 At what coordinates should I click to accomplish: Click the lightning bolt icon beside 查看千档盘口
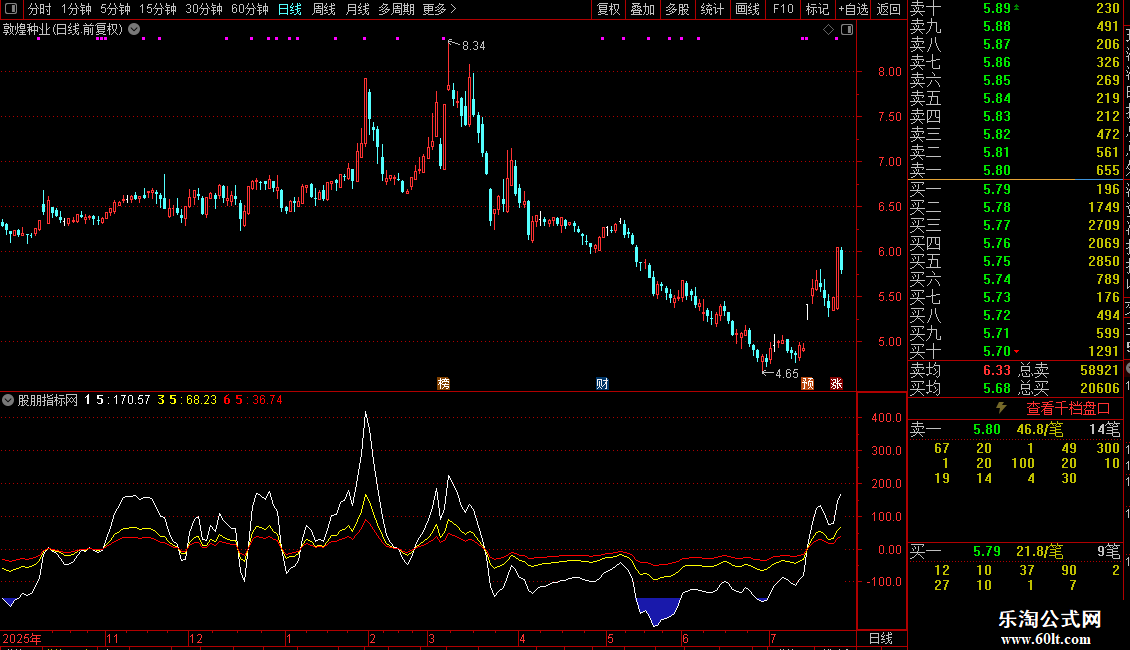1001,408
